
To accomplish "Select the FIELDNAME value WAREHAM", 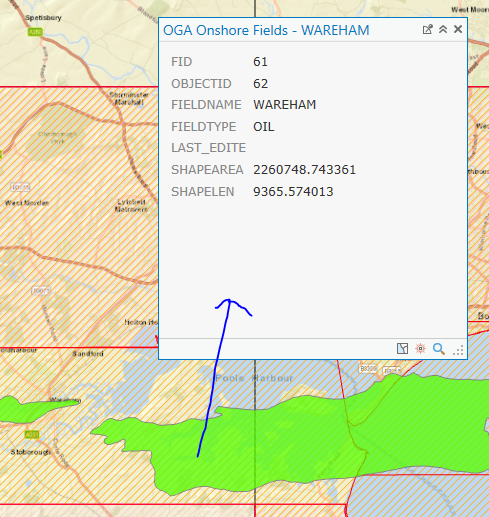I will pyautogui.click(x=285, y=105).
